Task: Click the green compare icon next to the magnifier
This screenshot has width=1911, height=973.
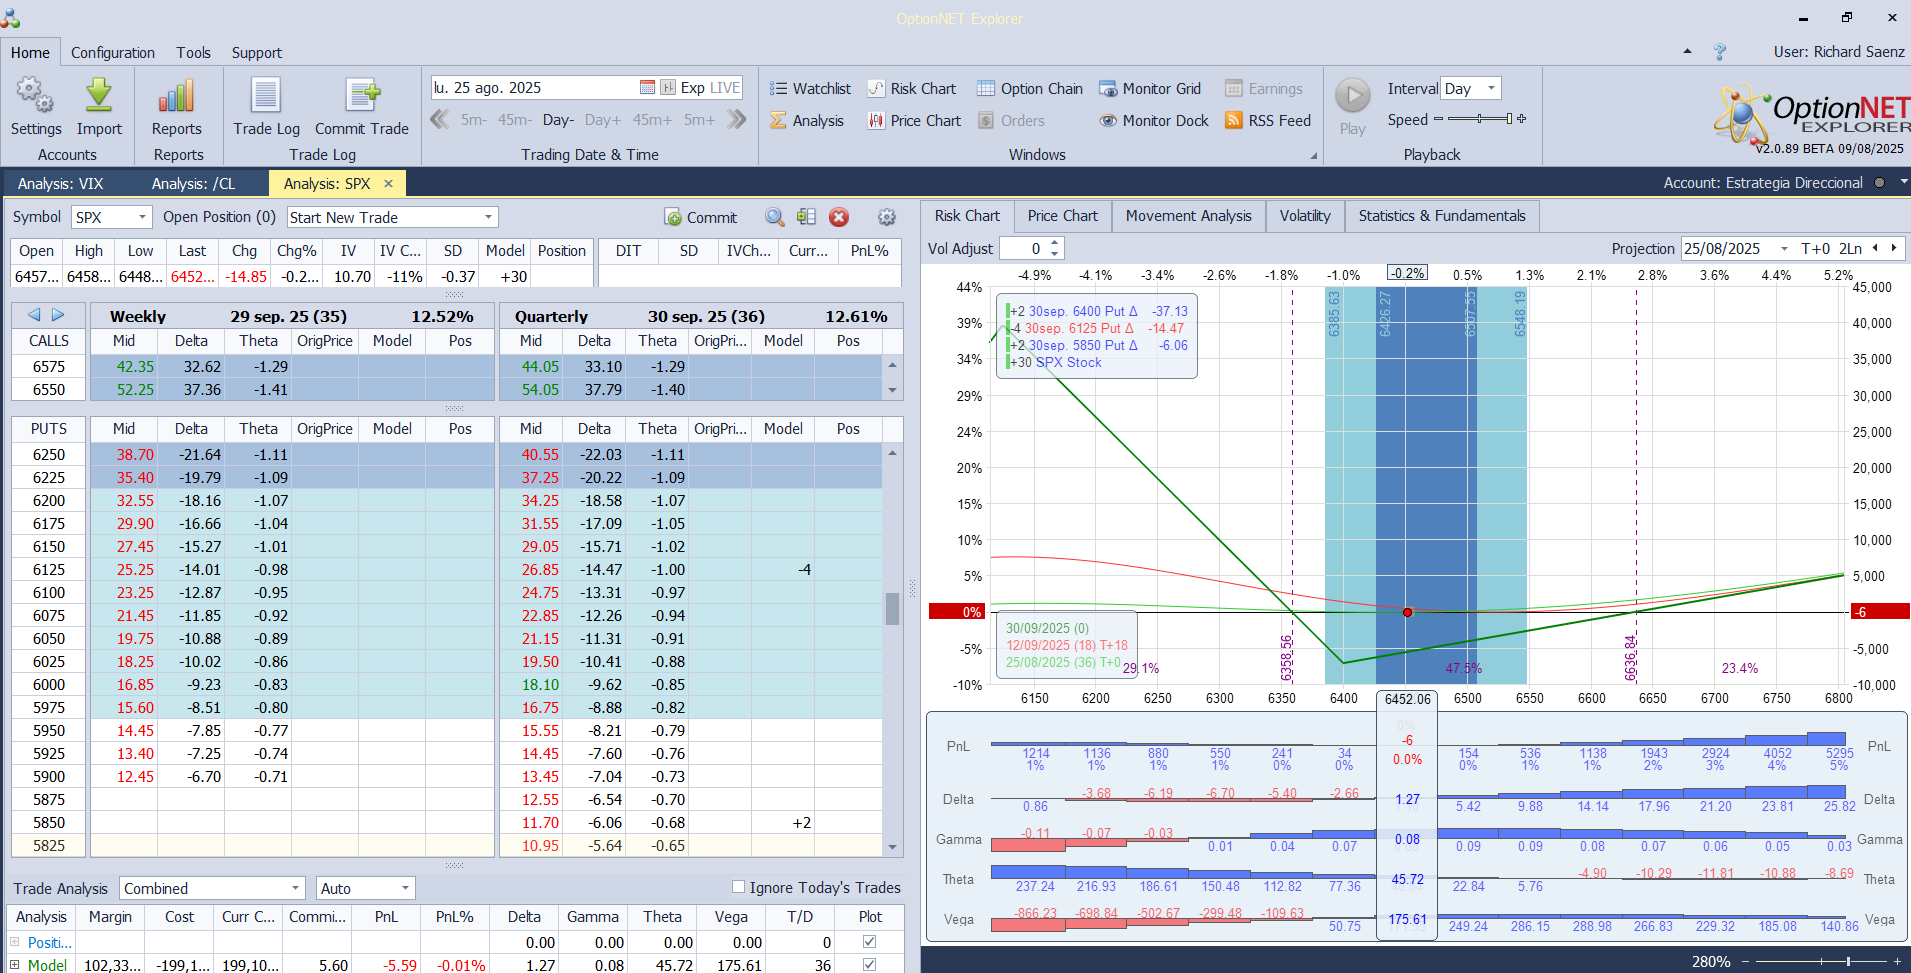Action: tap(807, 217)
